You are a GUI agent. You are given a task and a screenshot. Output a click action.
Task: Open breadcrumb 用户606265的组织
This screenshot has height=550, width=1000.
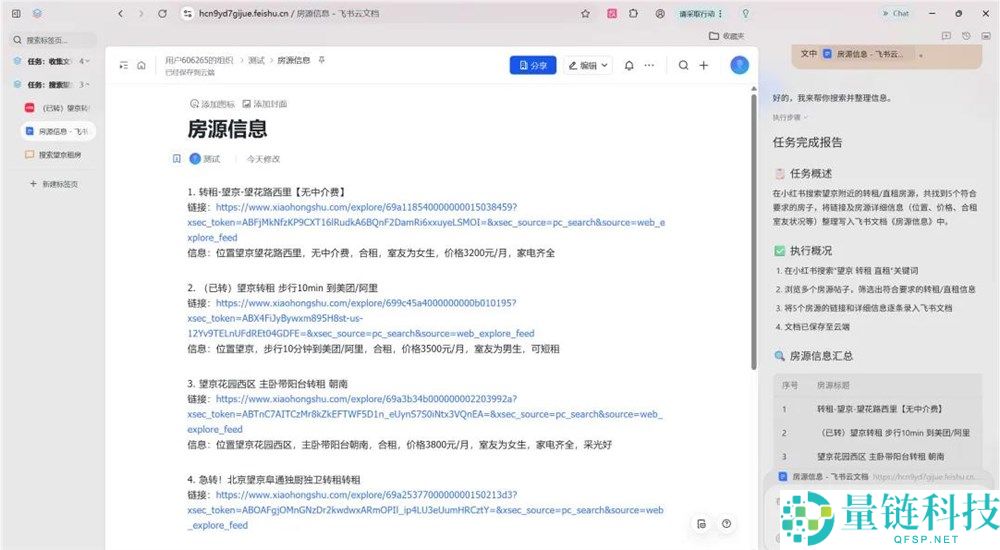click(x=199, y=60)
